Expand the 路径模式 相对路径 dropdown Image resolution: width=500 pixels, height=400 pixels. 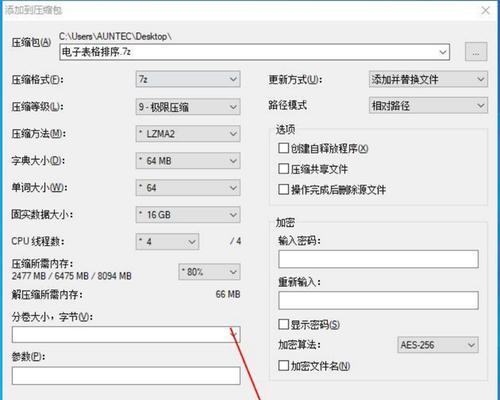coord(428,106)
